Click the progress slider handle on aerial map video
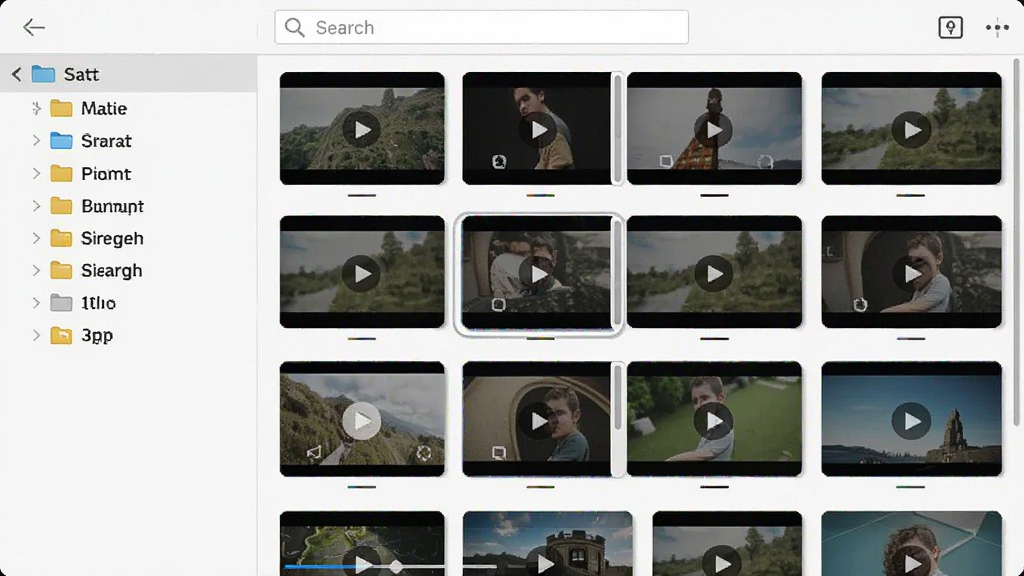1024x576 pixels. (x=396, y=566)
